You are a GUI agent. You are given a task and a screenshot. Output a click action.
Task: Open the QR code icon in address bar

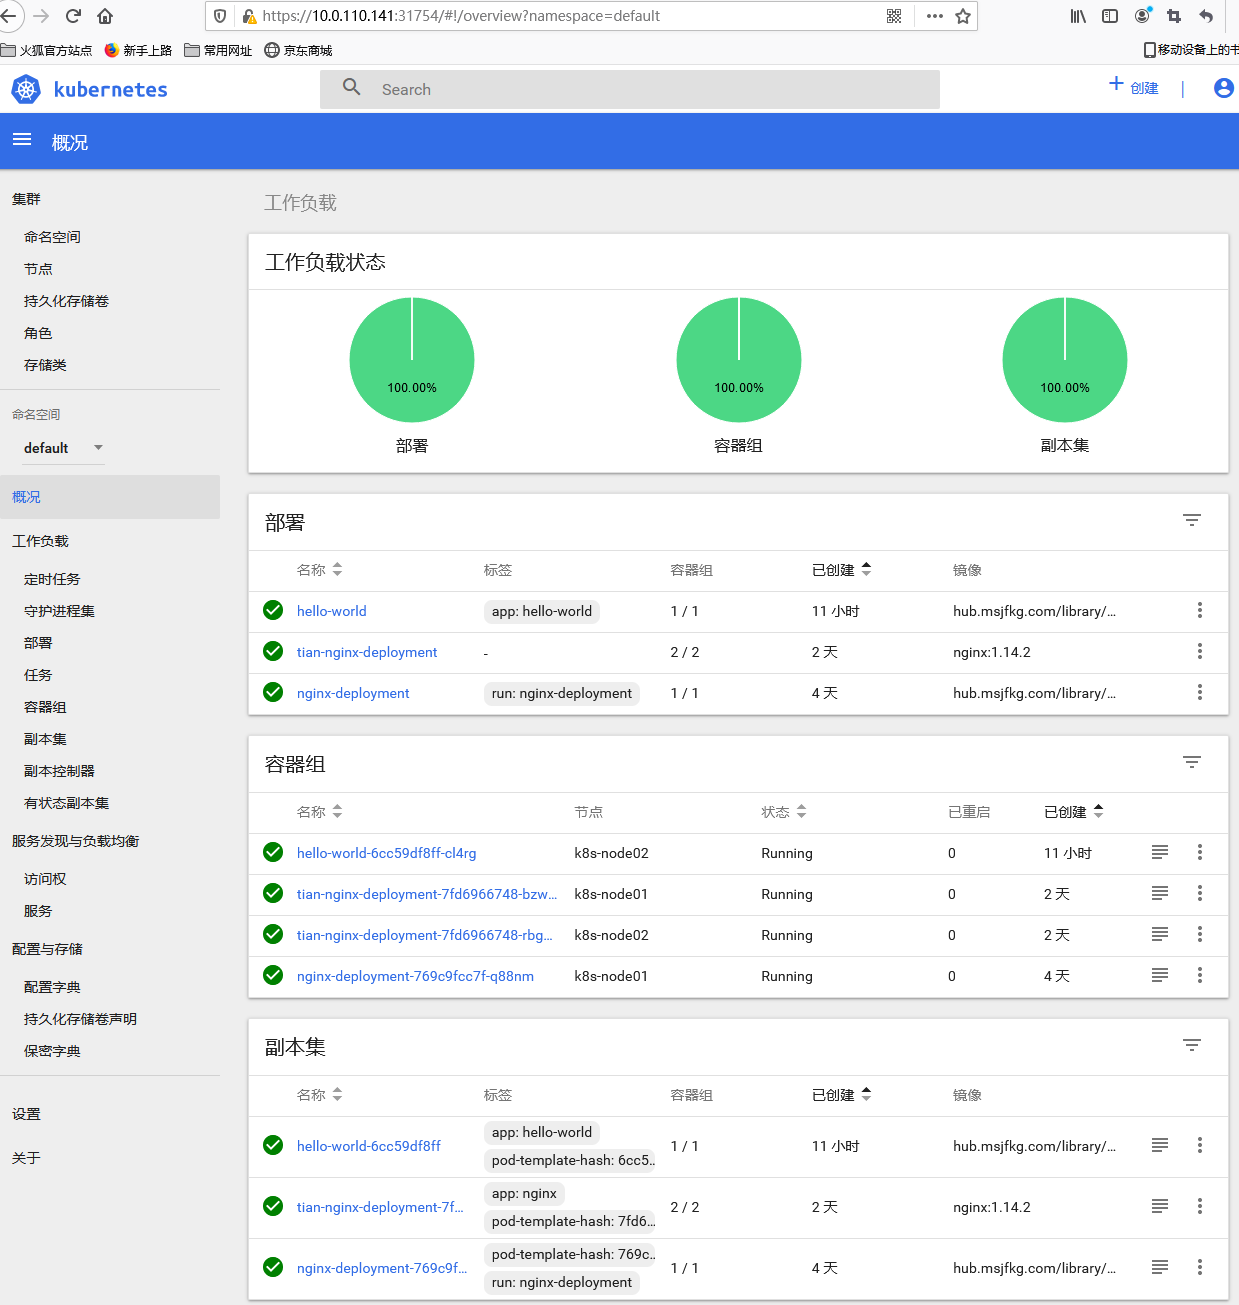pos(894,16)
